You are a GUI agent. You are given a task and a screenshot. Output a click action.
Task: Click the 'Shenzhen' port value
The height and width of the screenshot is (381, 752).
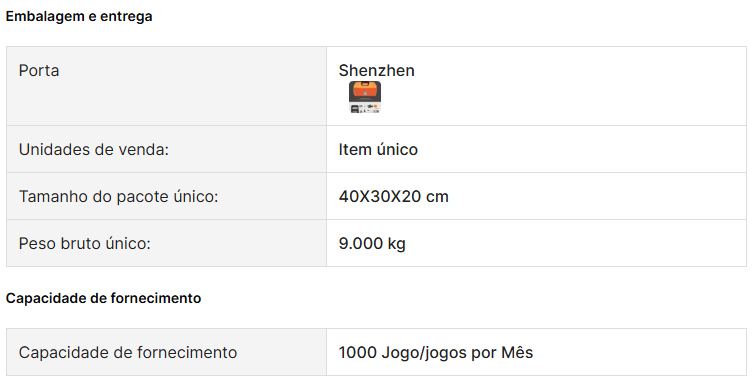coord(376,71)
